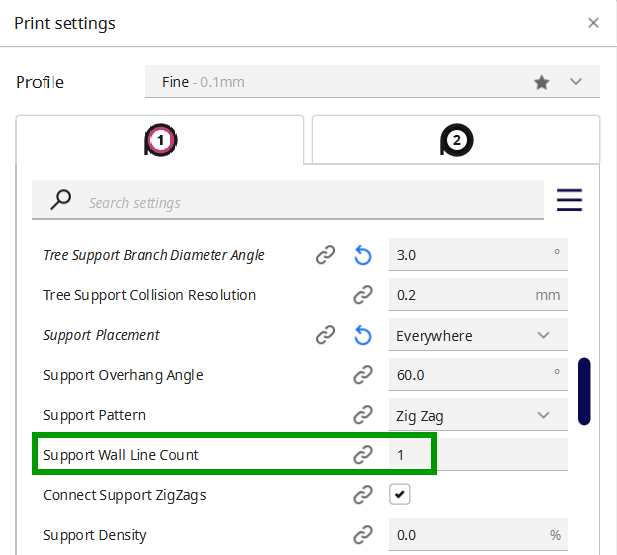Switch to extruder 2 tab
Viewport: 617px width, 555px height.
click(456, 140)
